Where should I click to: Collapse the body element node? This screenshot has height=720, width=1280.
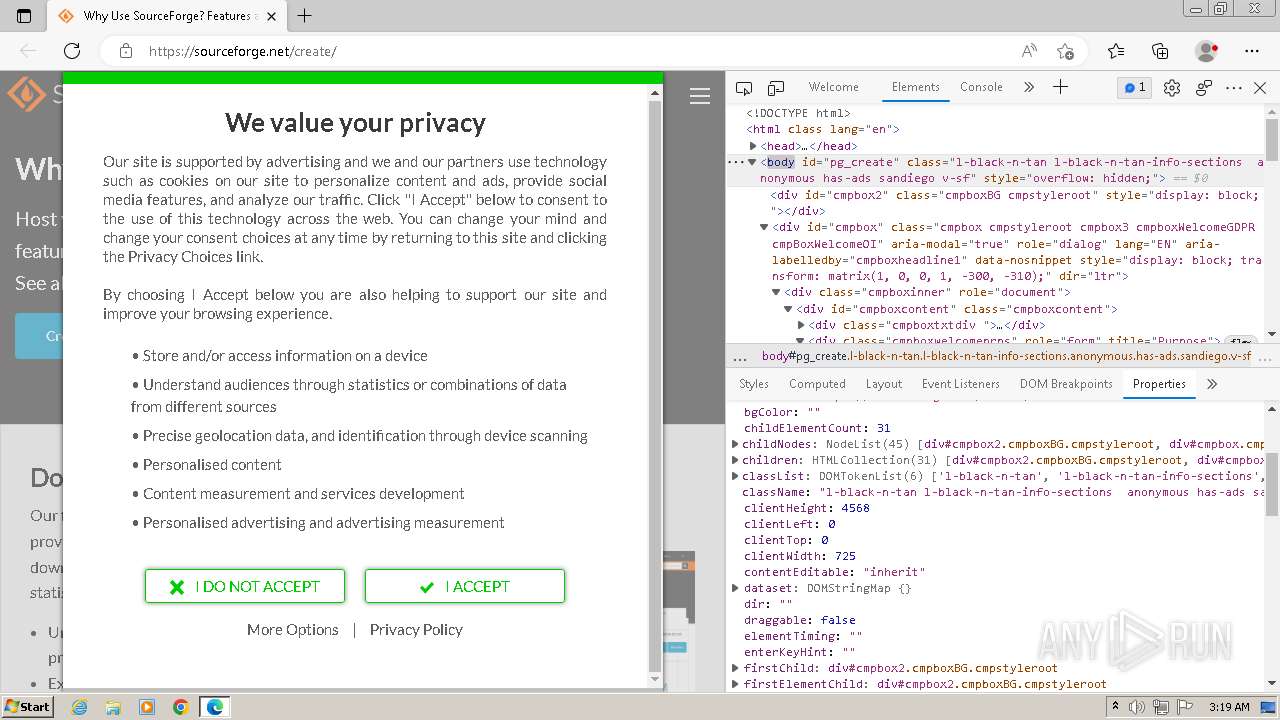point(752,162)
